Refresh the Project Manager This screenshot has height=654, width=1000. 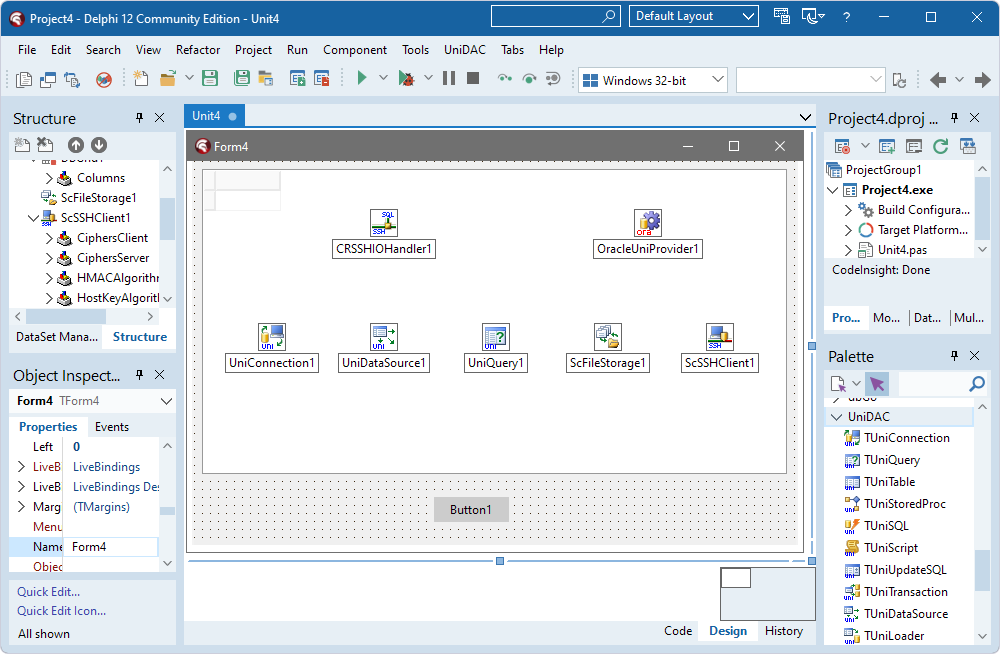pyautogui.click(x=940, y=145)
